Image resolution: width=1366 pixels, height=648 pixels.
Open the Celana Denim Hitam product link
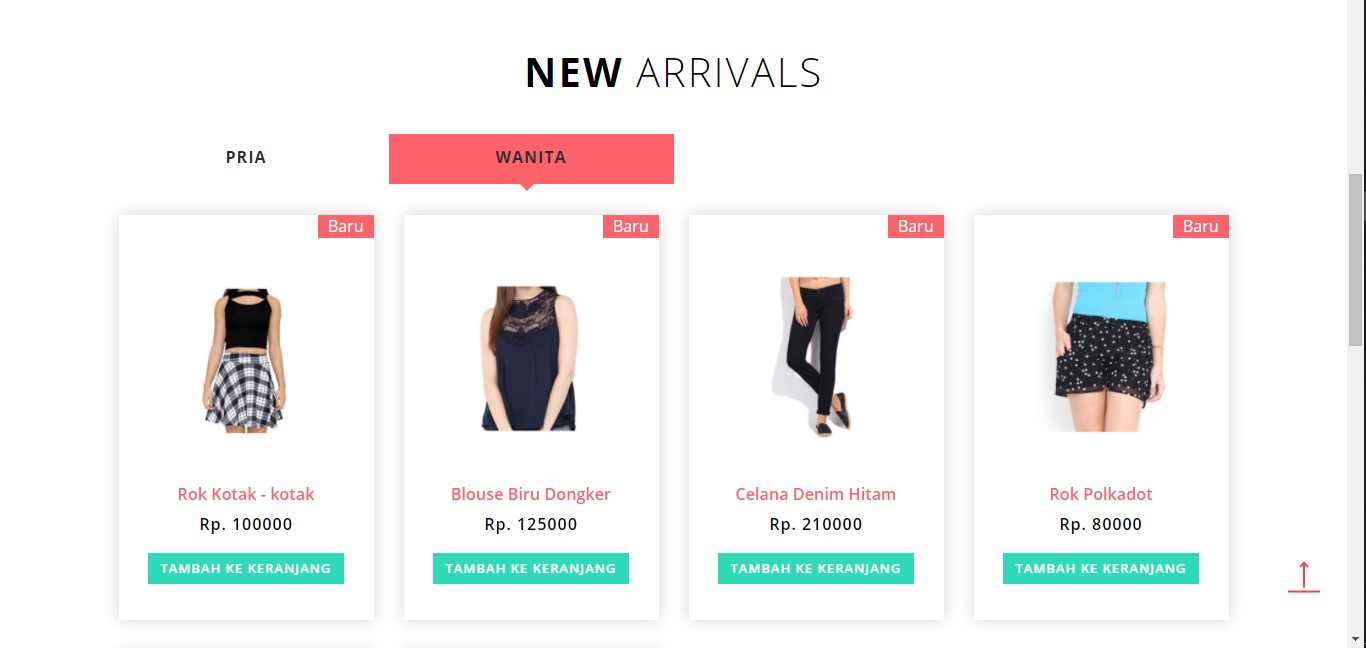coord(816,494)
